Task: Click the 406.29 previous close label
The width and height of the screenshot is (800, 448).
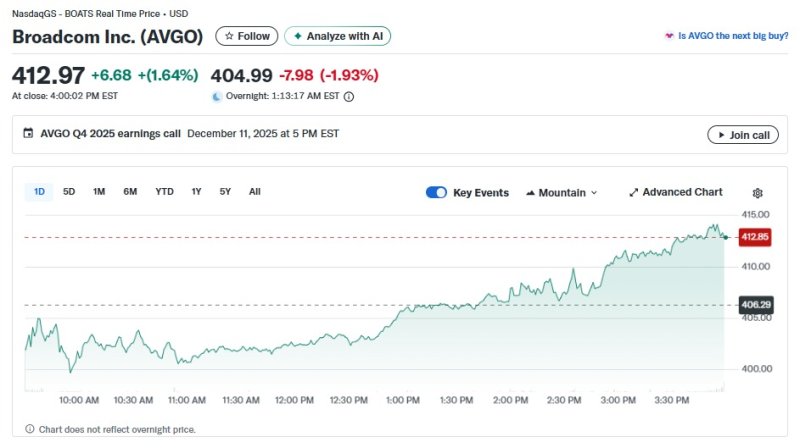Action: click(x=755, y=304)
